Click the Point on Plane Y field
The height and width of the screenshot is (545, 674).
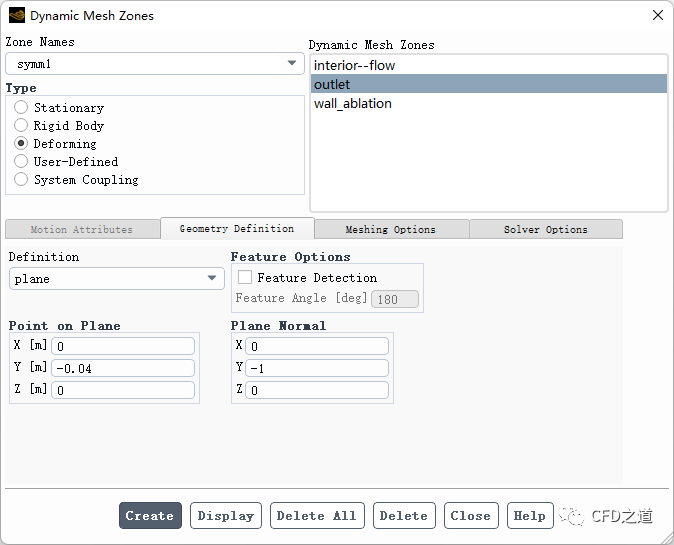pyautogui.click(x=124, y=368)
